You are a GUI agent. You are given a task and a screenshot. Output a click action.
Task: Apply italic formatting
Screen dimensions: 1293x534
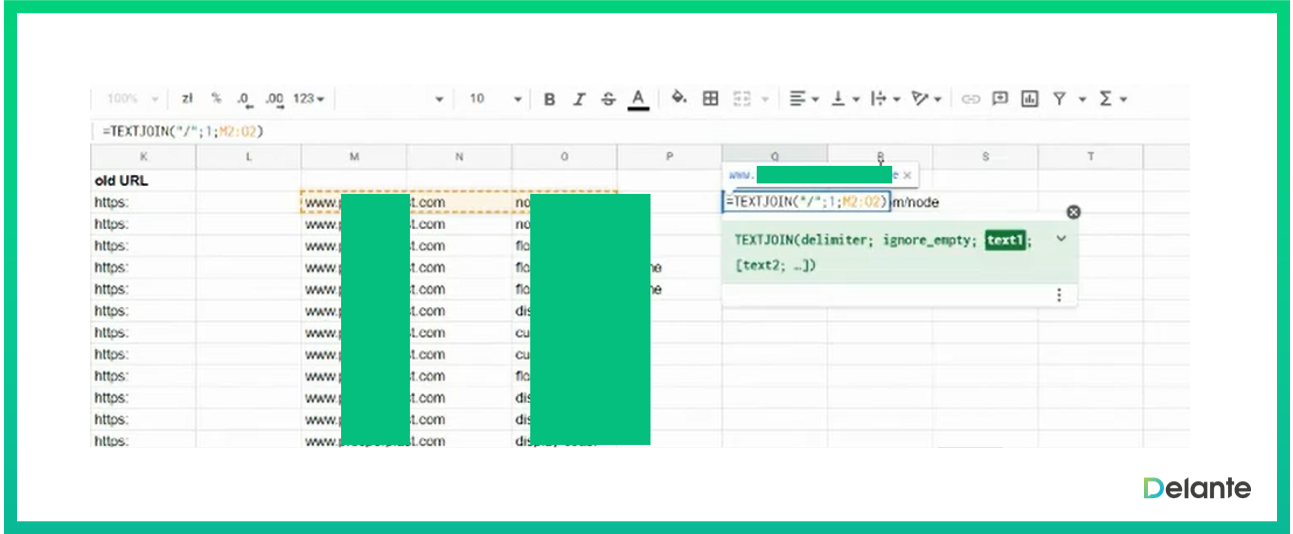pyautogui.click(x=578, y=99)
